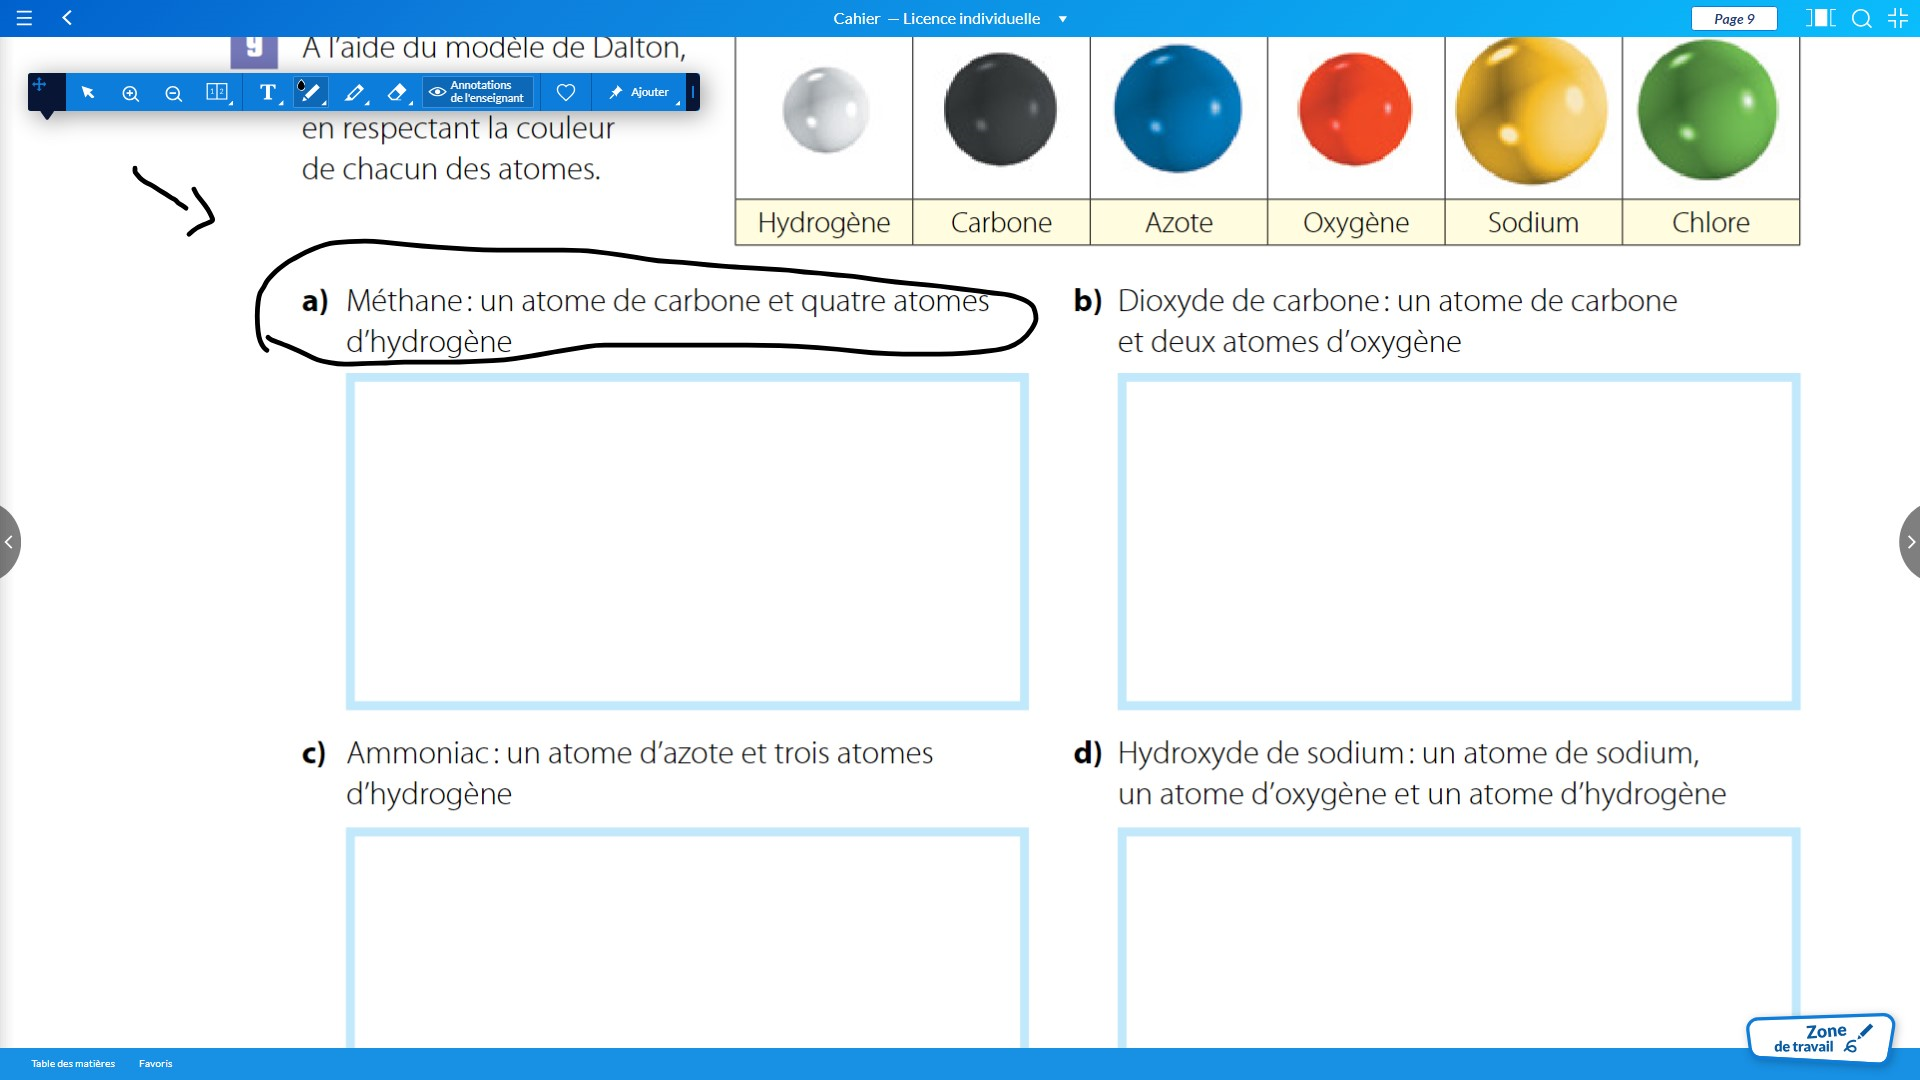Toggle the page layout view icon
1920x1080 pixels.
1819,18
